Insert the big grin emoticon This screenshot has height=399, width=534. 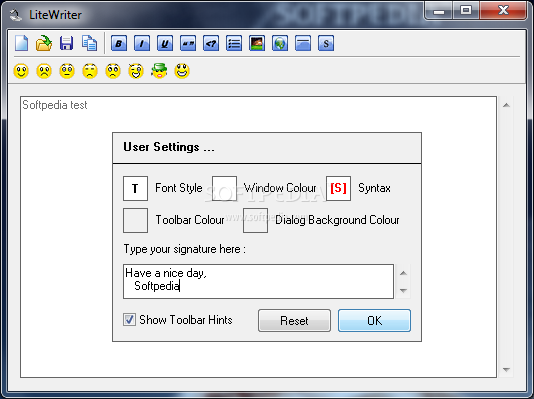(182, 71)
